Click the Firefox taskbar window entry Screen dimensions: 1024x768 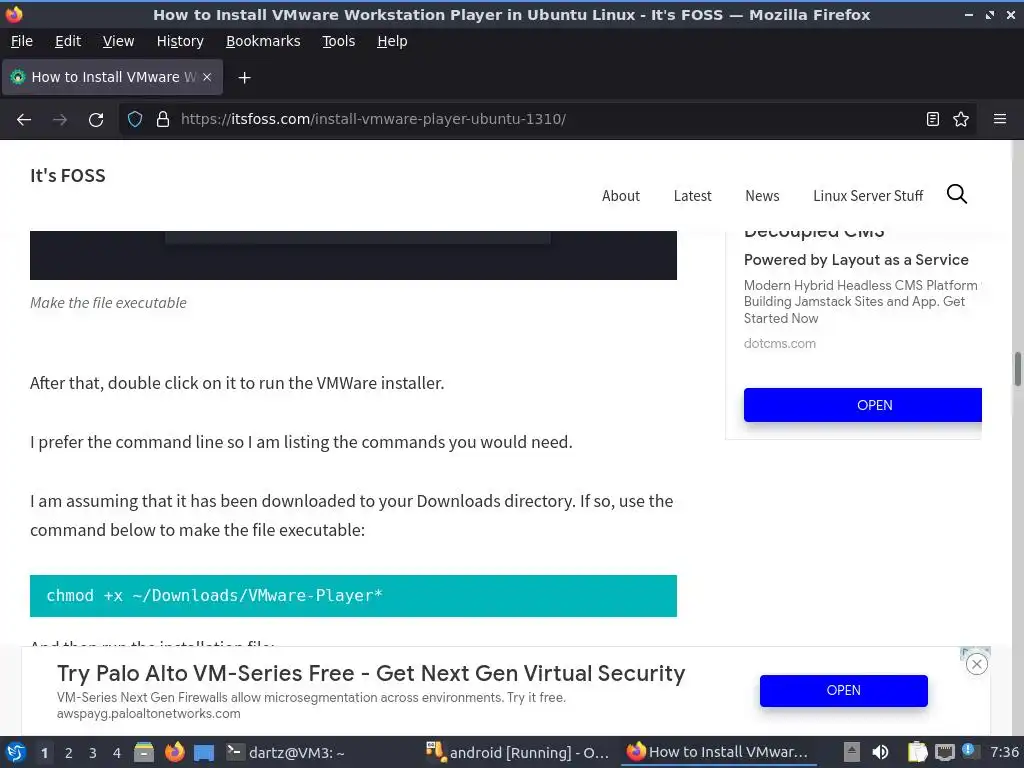point(718,752)
